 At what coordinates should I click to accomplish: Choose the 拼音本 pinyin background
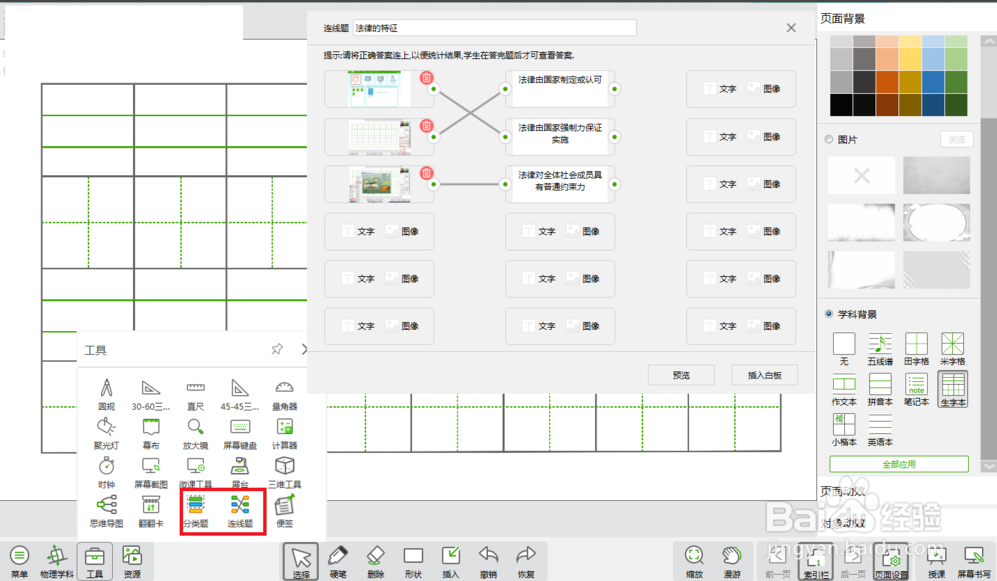tap(880, 390)
